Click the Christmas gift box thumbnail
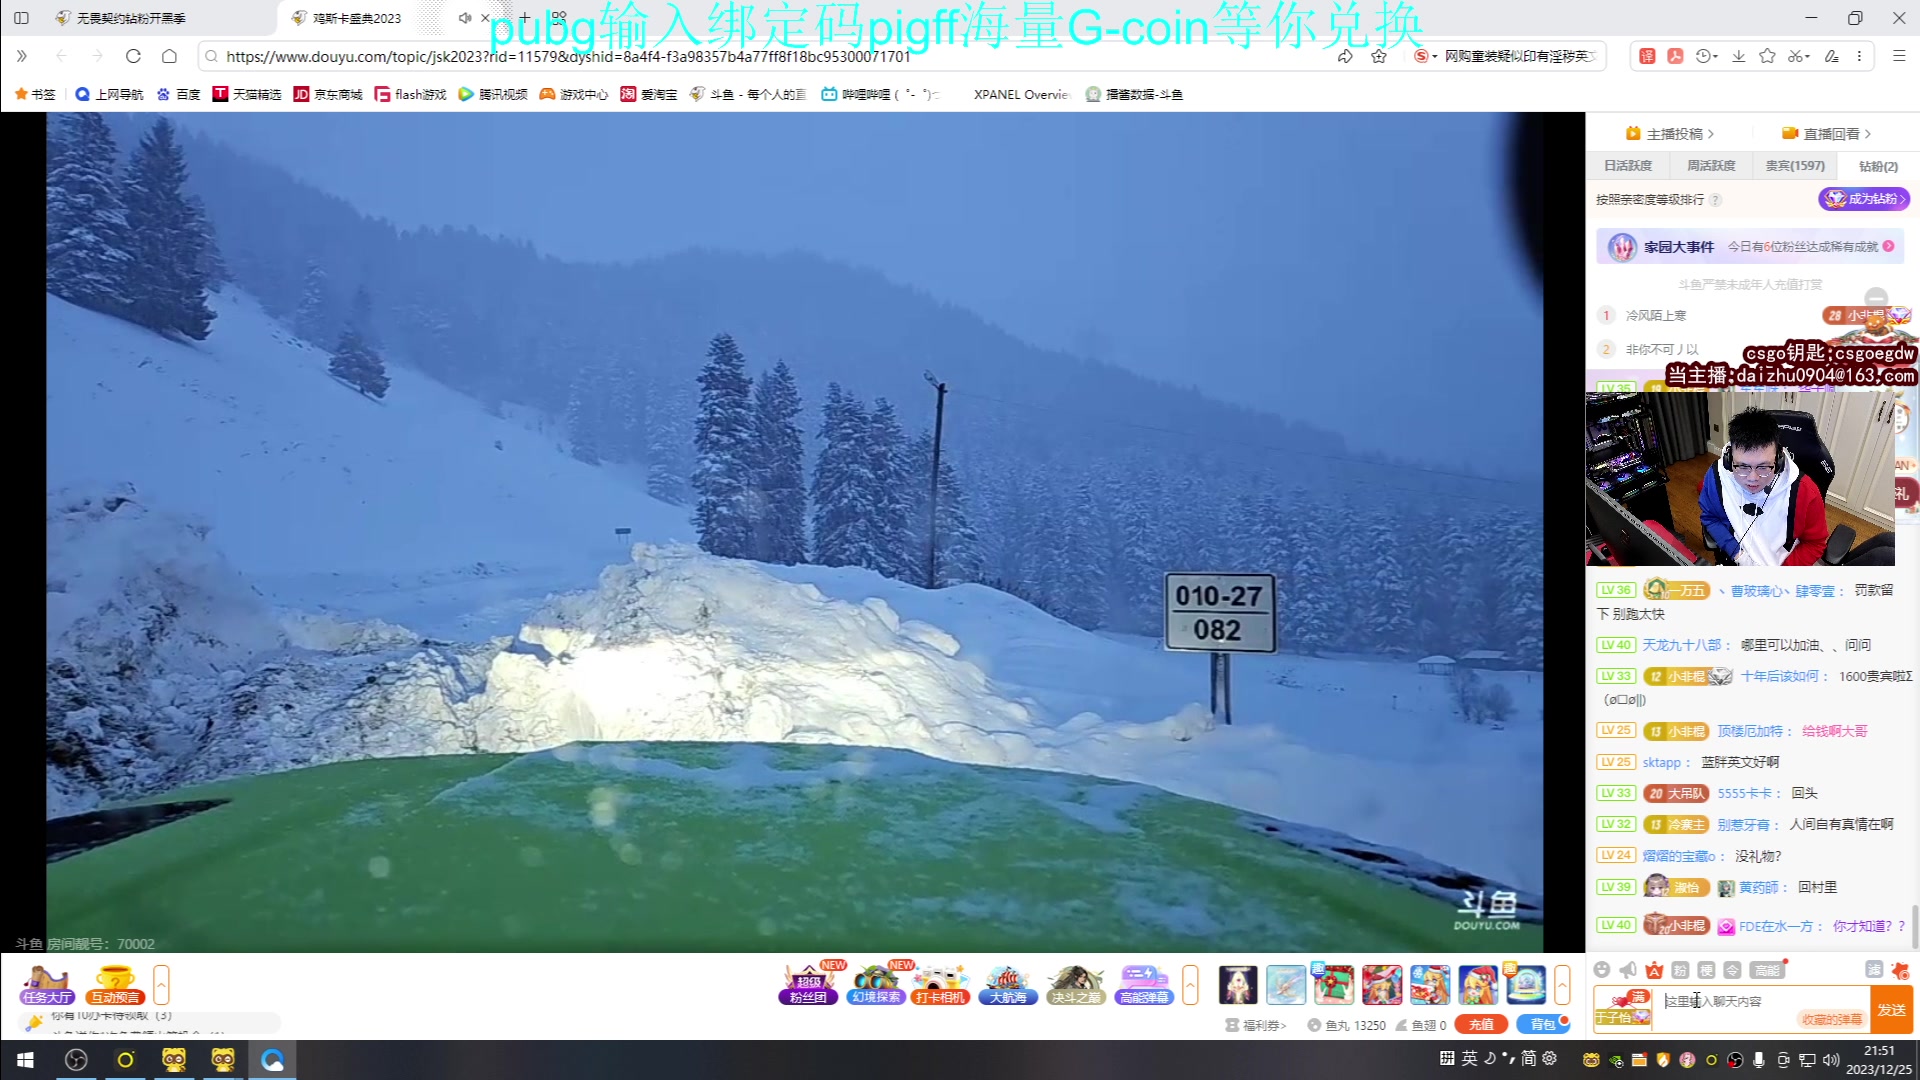Viewport: 1920px width, 1080px height. [1333, 985]
